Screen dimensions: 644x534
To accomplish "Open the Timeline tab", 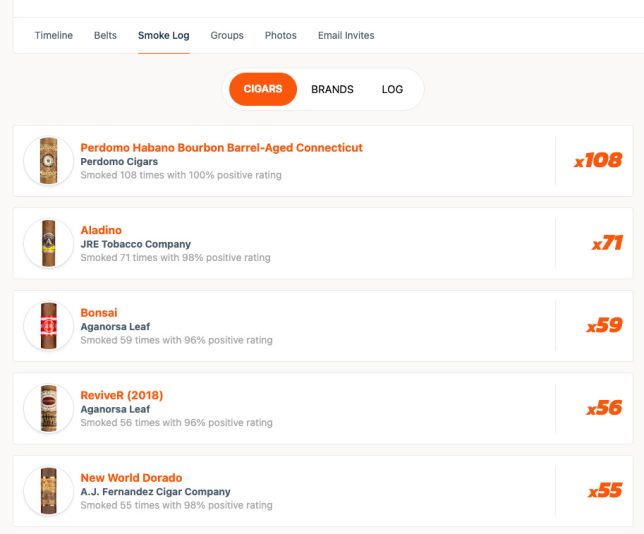I will click(x=53, y=35).
